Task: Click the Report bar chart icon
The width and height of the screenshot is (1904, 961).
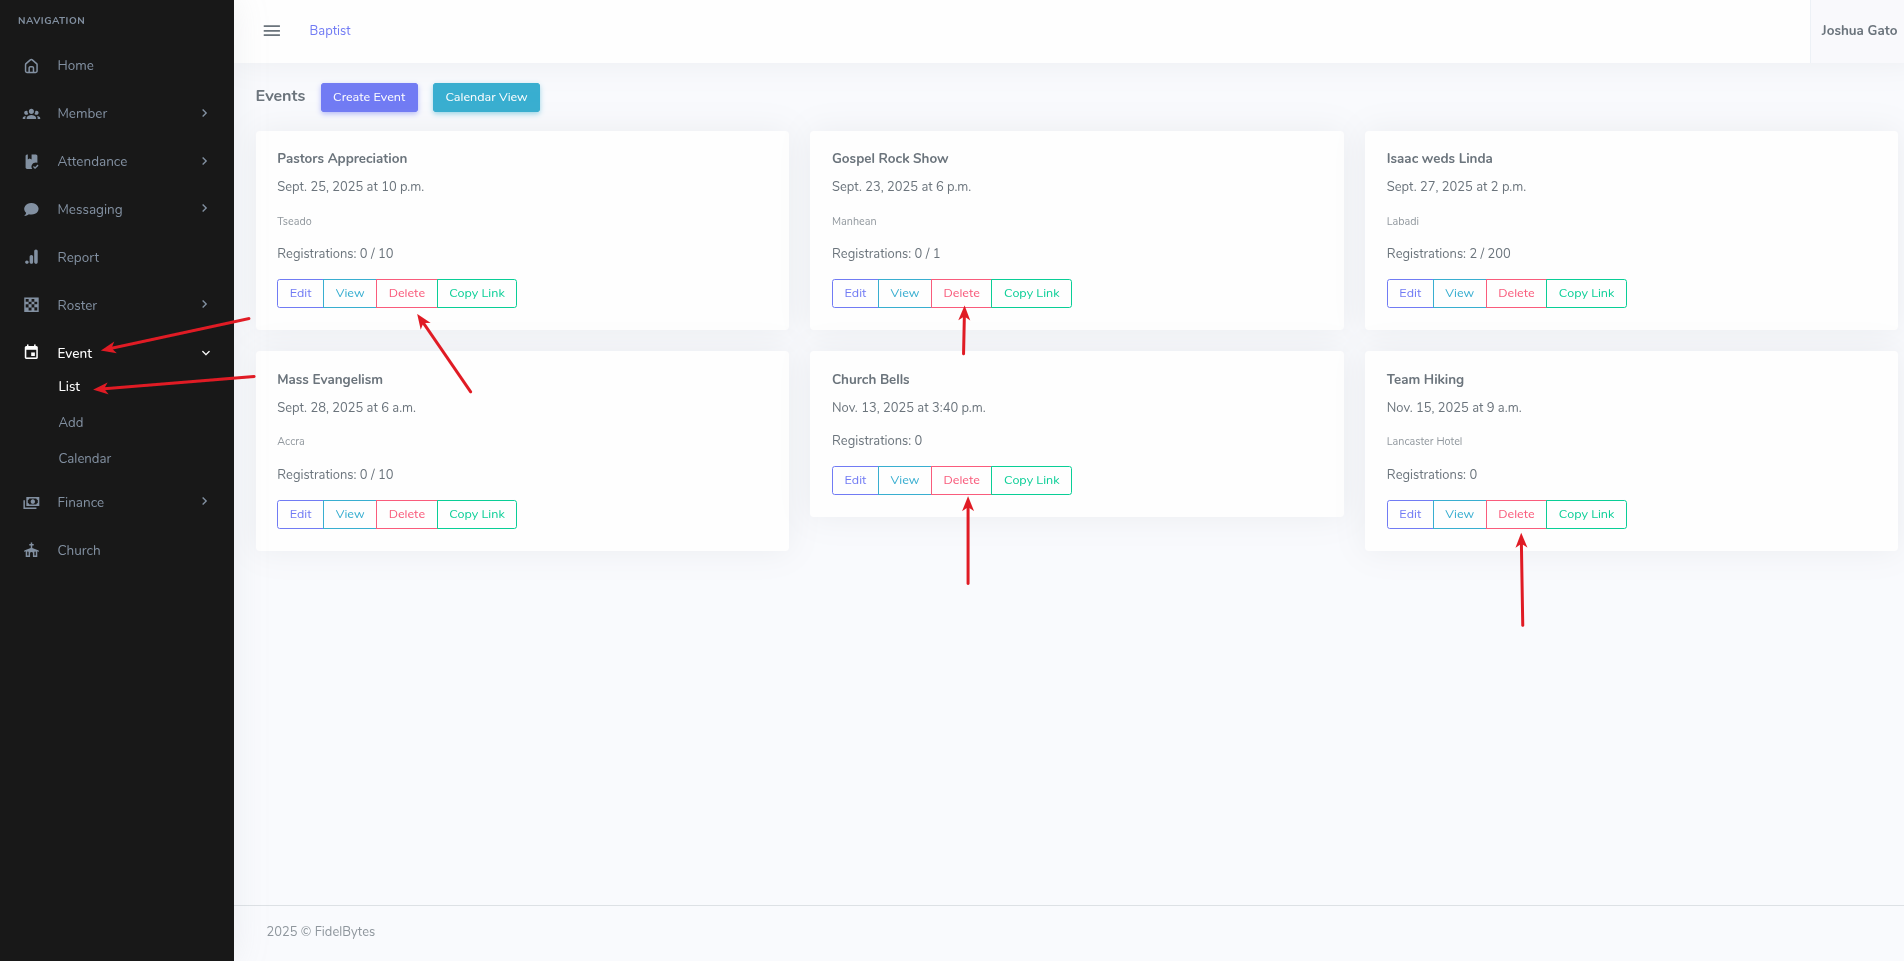Action: (x=31, y=258)
